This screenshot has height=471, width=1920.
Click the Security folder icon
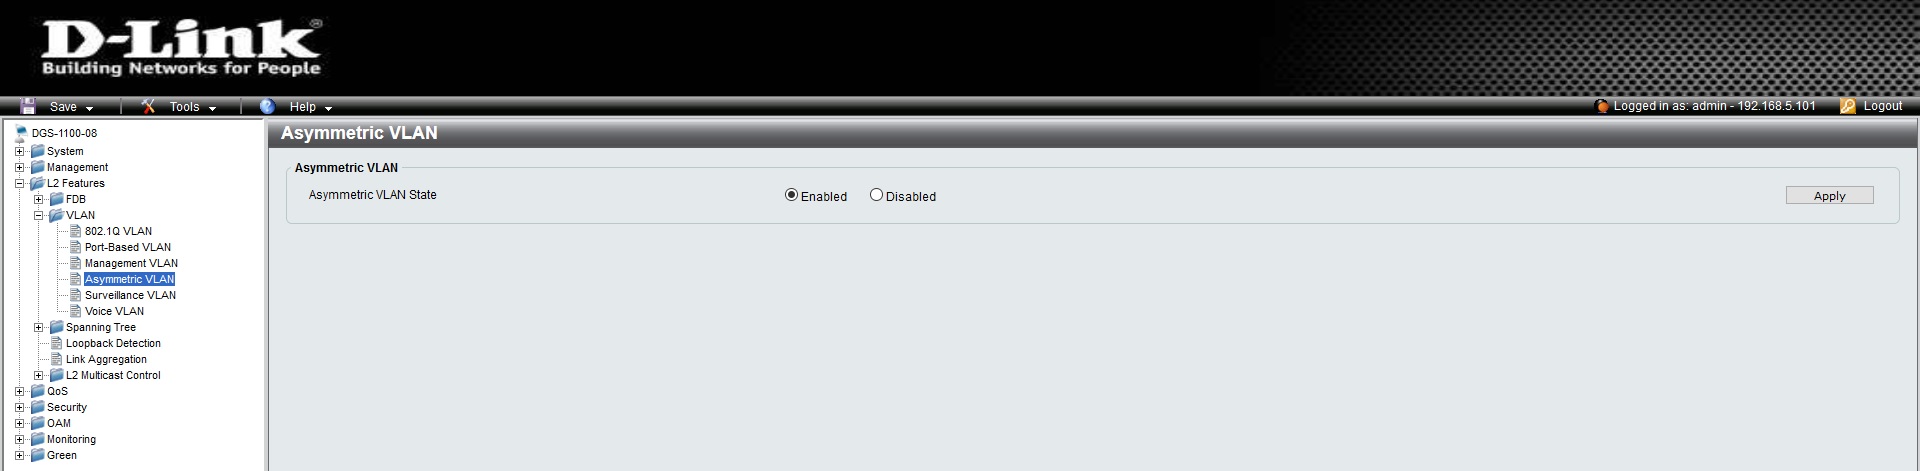pos(38,407)
